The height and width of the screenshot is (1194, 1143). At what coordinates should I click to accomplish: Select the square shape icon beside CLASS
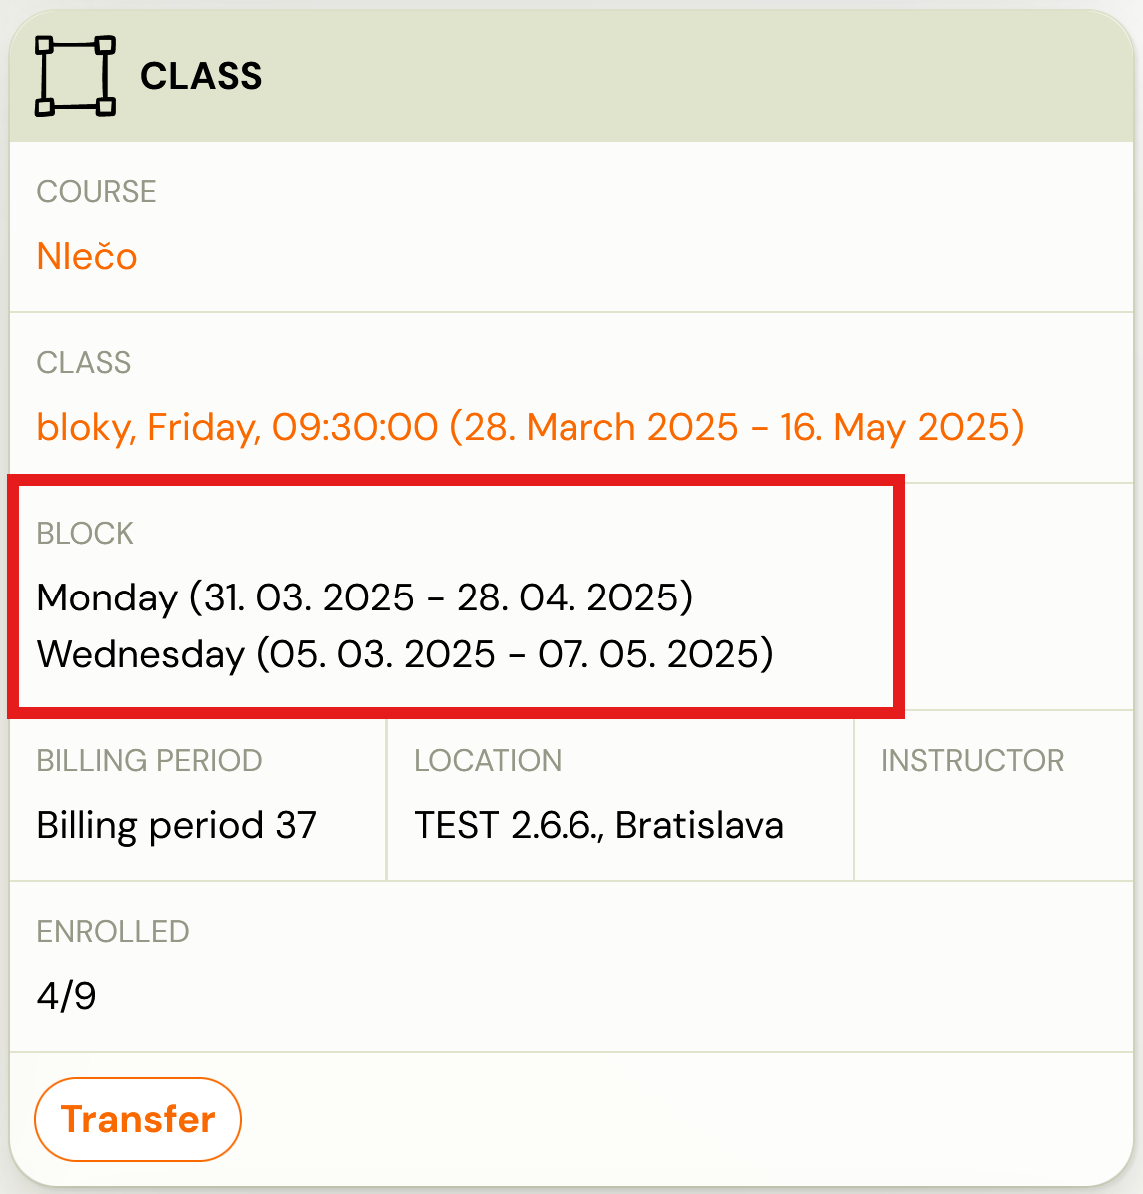click(75, 75)
